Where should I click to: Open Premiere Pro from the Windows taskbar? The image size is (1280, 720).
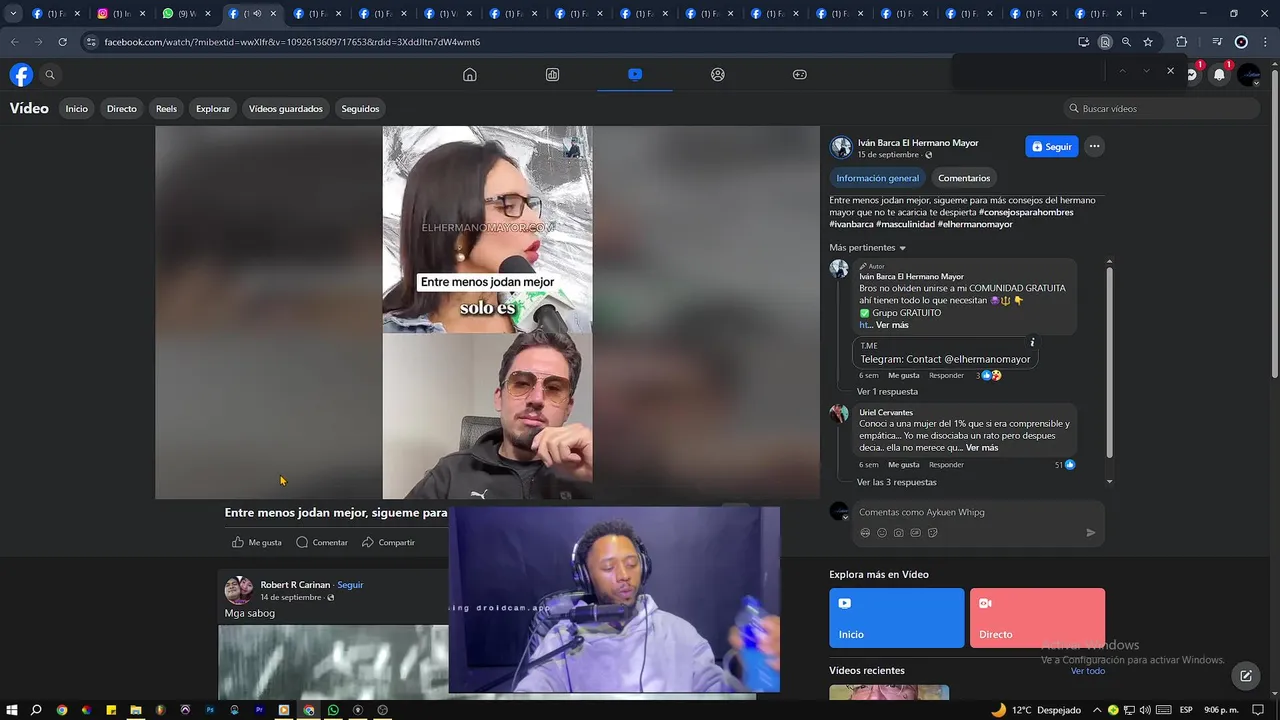[x=259, y=710]
